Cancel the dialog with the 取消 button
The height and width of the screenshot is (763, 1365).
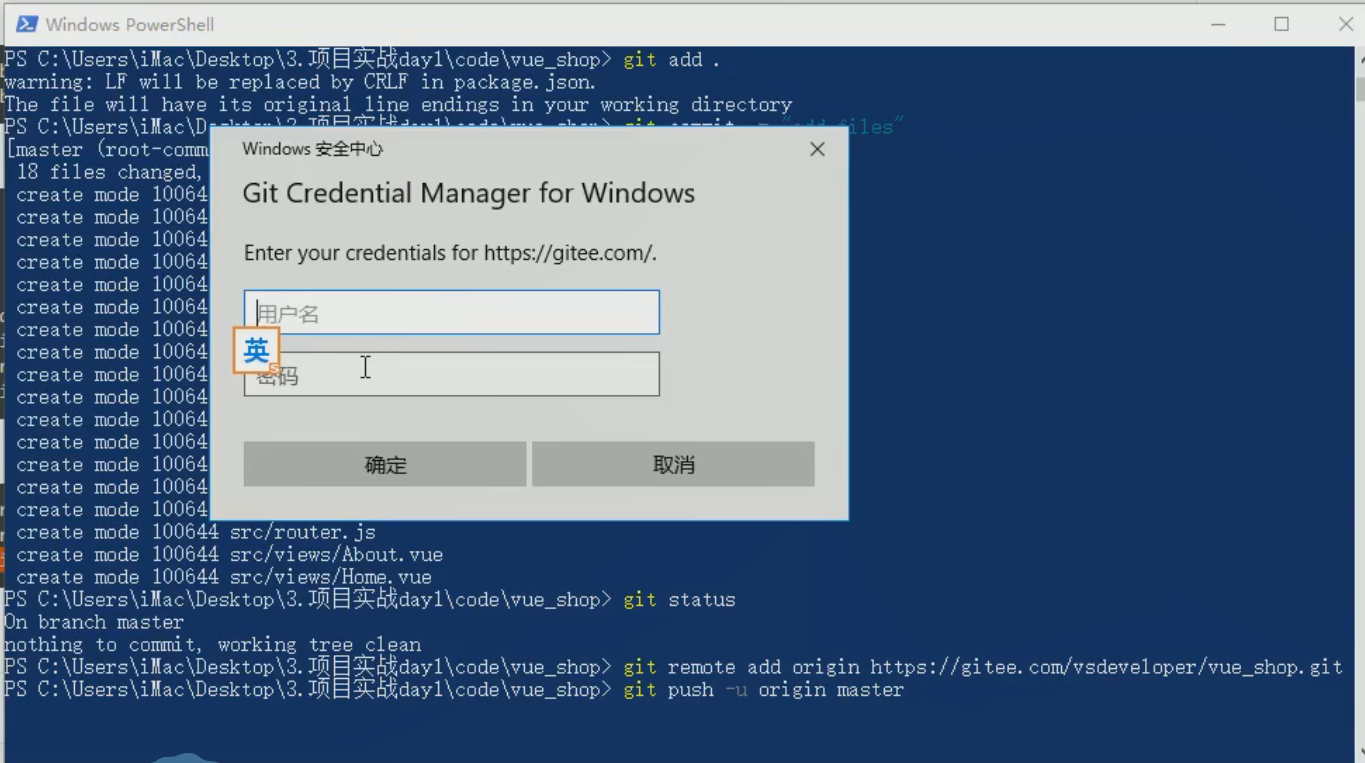[x=673, y=464]
